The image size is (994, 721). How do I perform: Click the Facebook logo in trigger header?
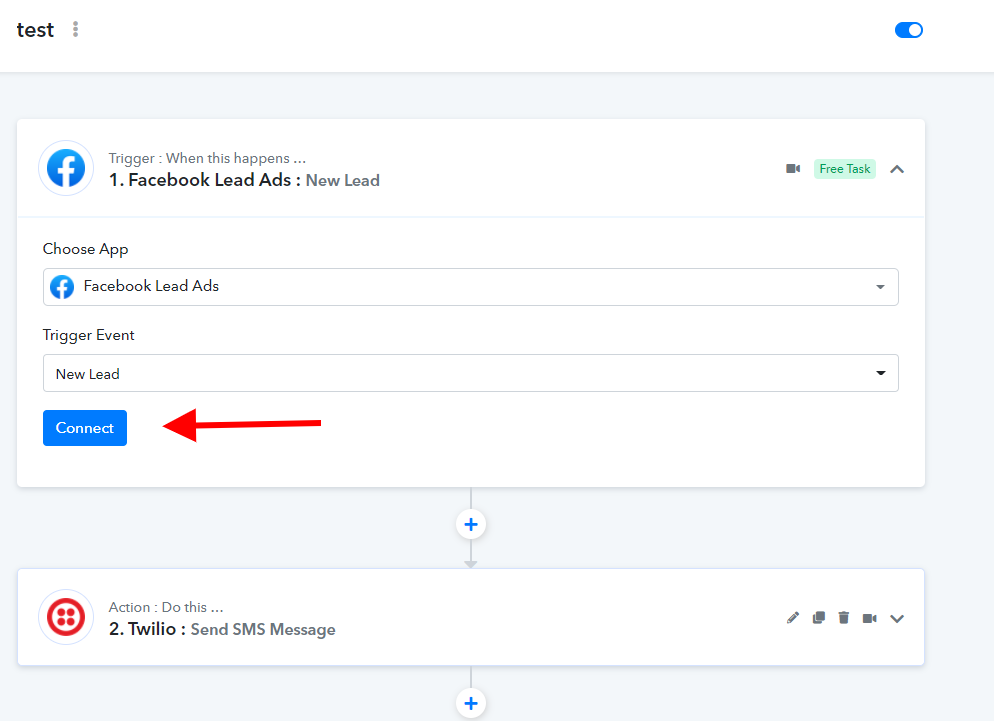pyautogui.click(x=66, y=168)
